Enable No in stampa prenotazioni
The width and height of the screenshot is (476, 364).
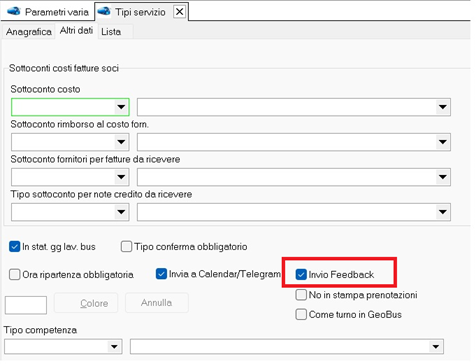301,295
